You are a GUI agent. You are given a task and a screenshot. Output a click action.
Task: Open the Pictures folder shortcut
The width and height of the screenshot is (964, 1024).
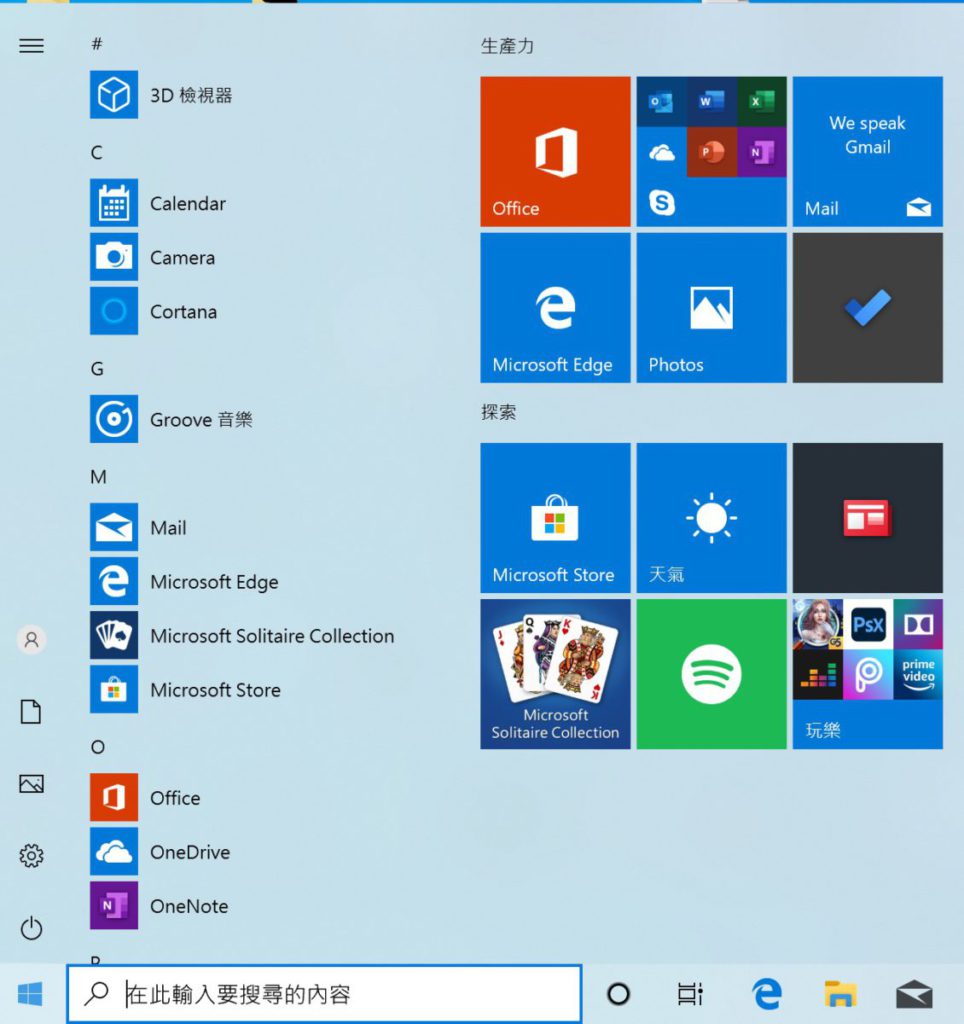31,784
